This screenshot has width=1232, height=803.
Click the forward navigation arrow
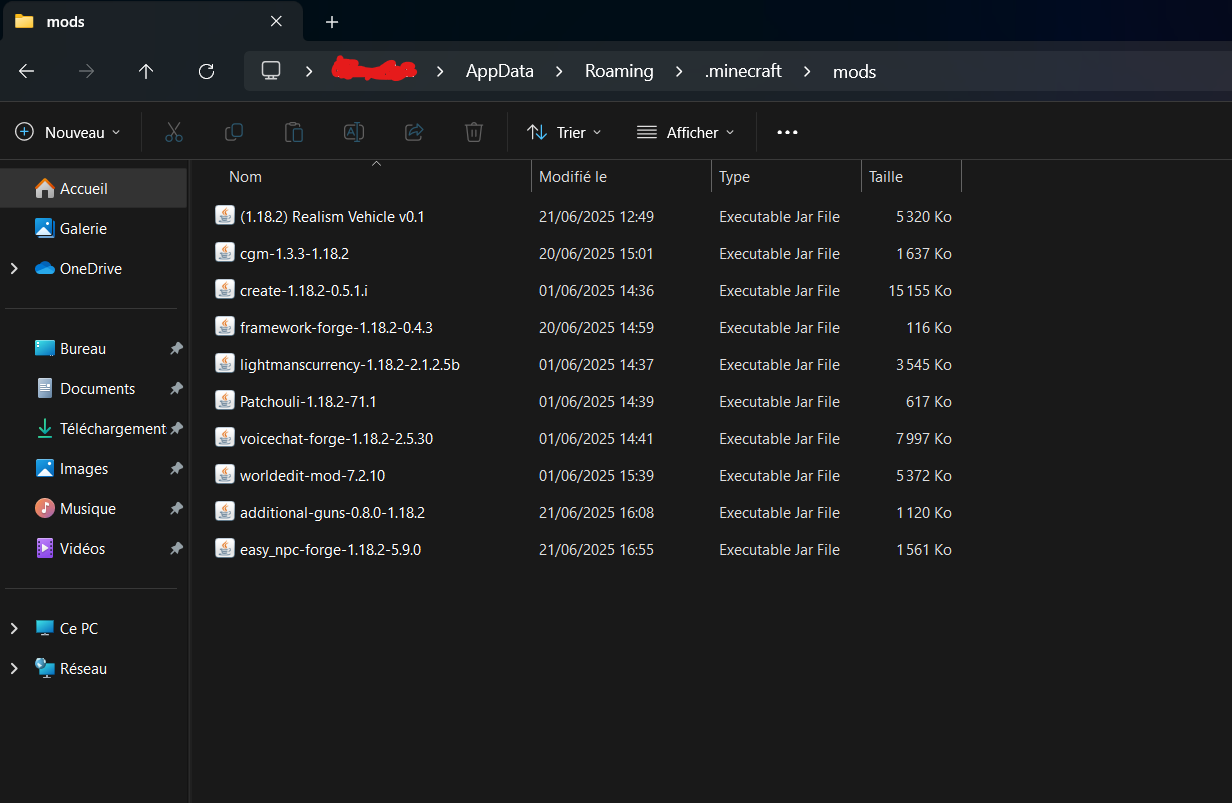coord(87,71)
